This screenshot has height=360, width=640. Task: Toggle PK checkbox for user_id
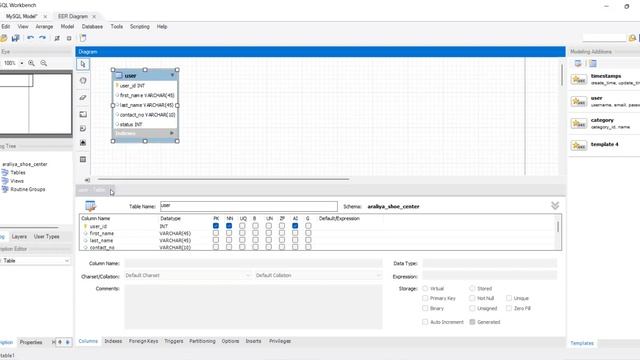[x=216, y=226]
